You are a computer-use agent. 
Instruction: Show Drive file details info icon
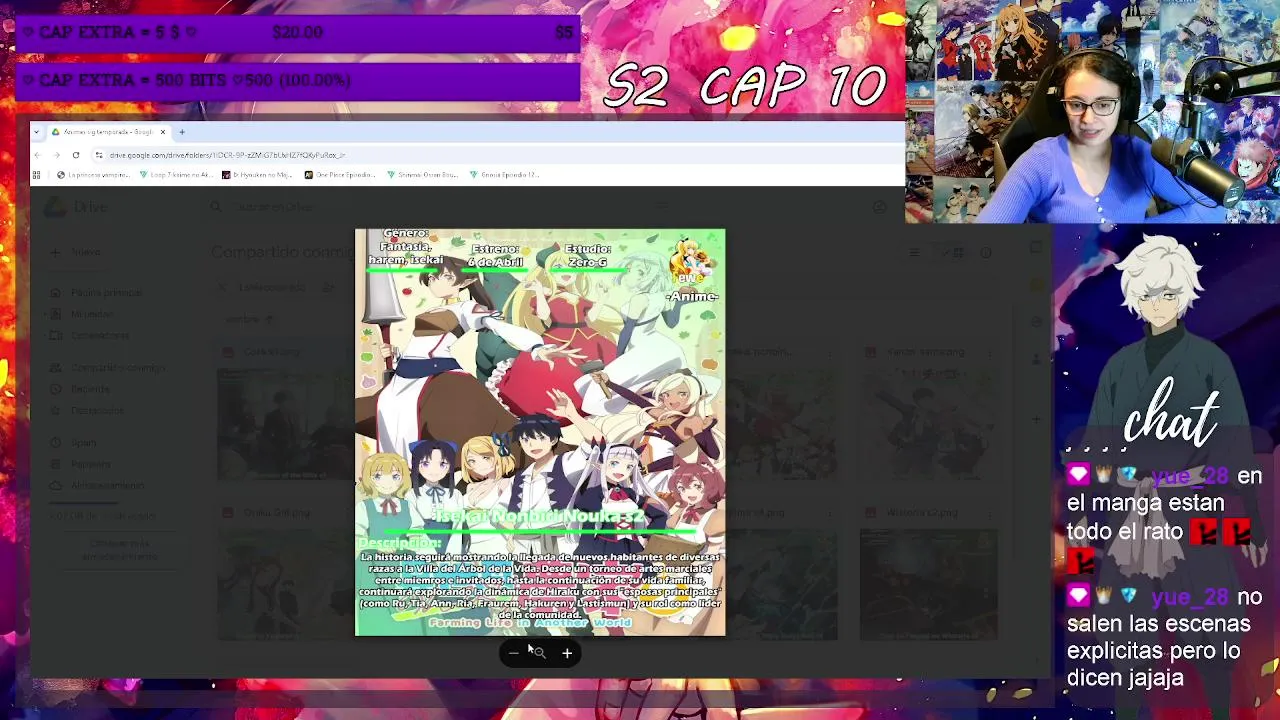[986, 253]
